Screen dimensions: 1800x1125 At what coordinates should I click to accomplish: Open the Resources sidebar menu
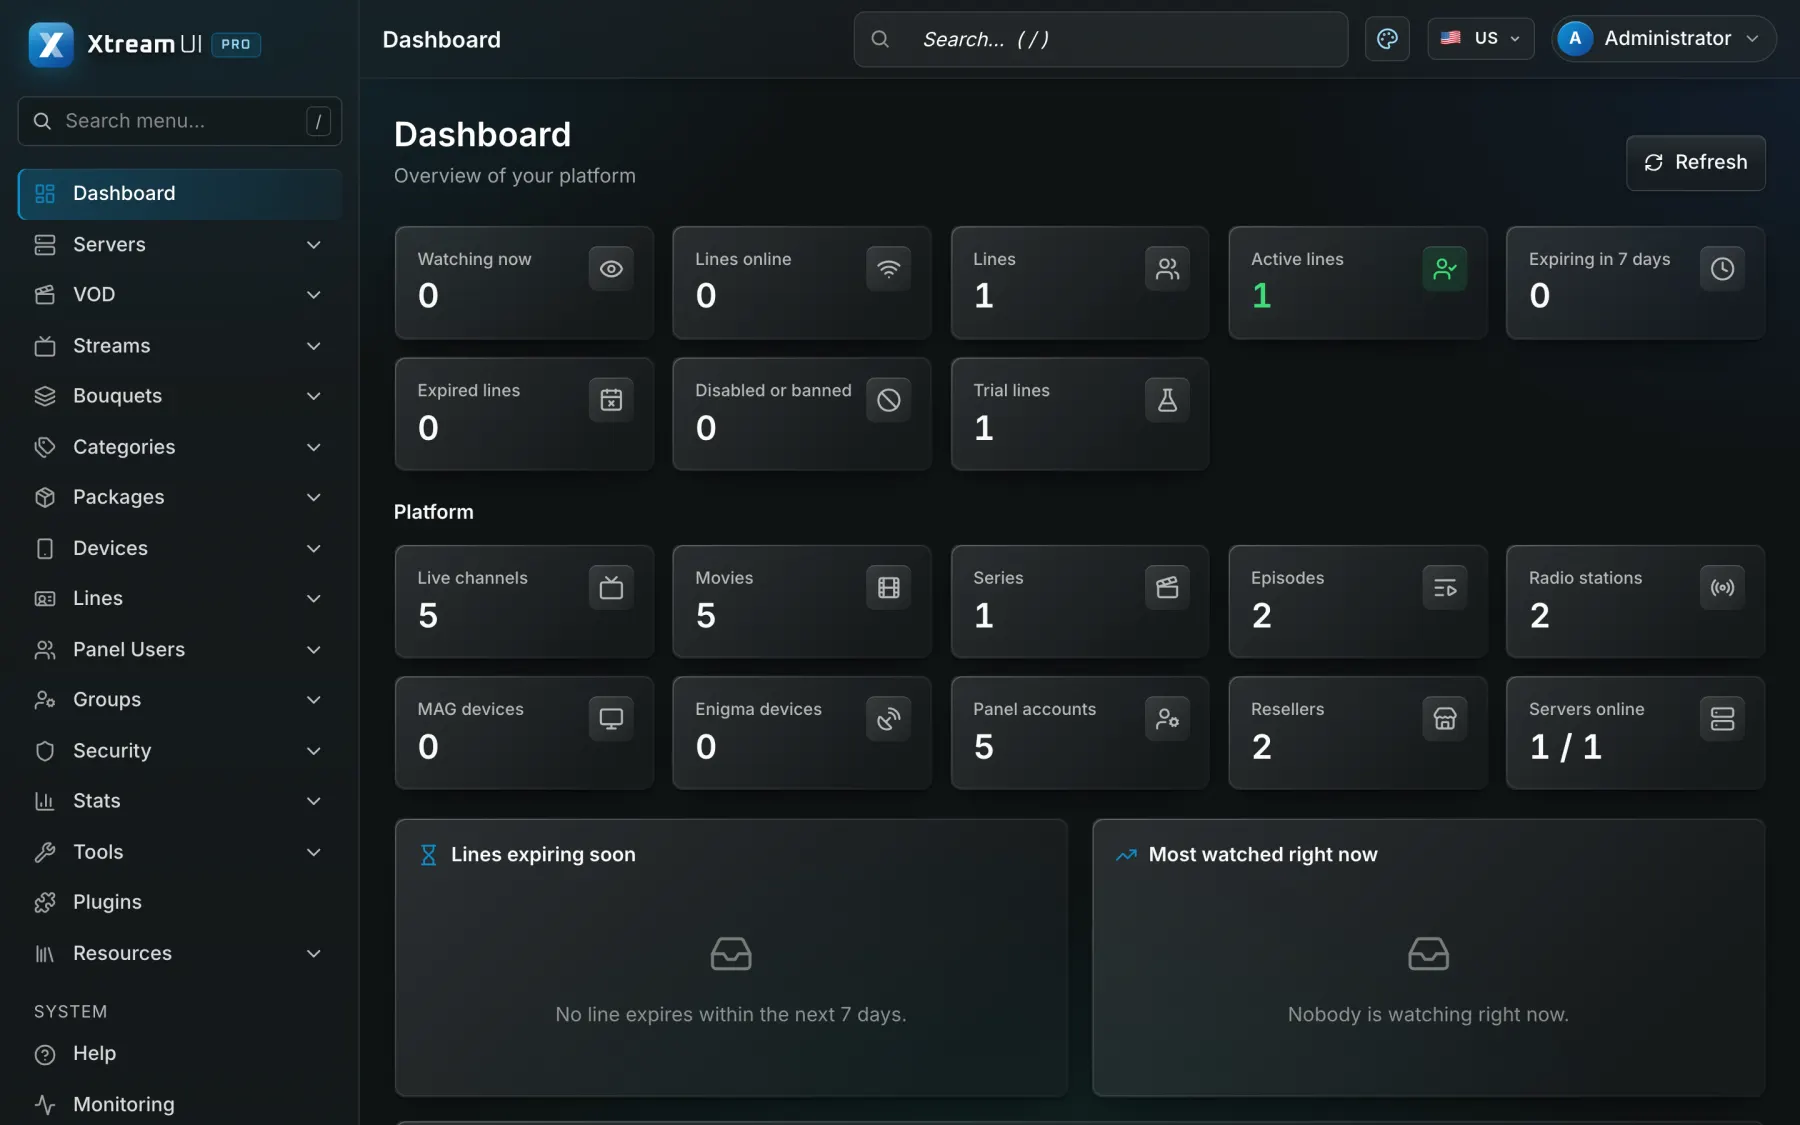pos(180,954)
